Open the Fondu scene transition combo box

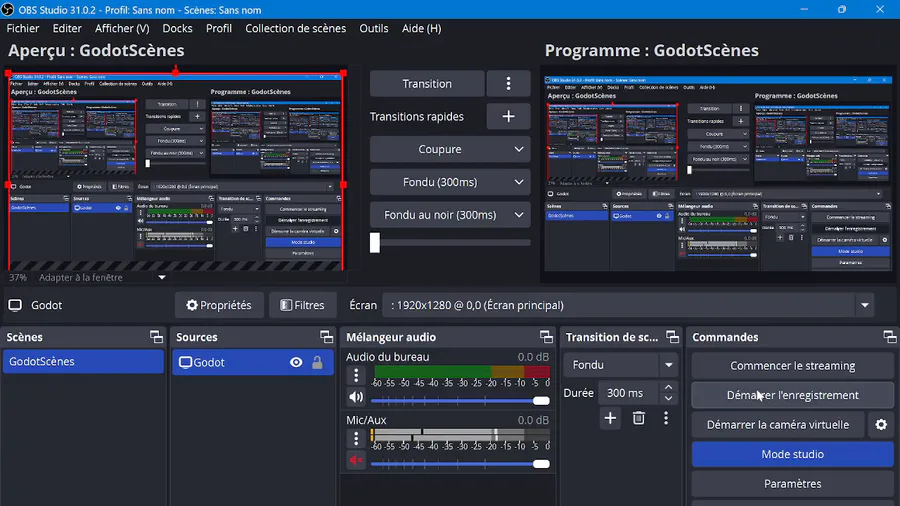(x=620, y=365)
